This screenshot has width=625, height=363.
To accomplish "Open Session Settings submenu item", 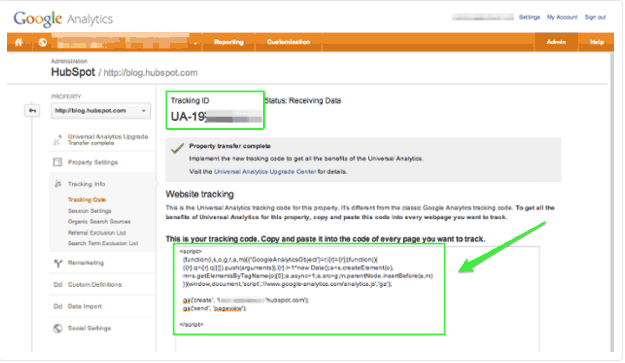I will (x=89, y=211).
